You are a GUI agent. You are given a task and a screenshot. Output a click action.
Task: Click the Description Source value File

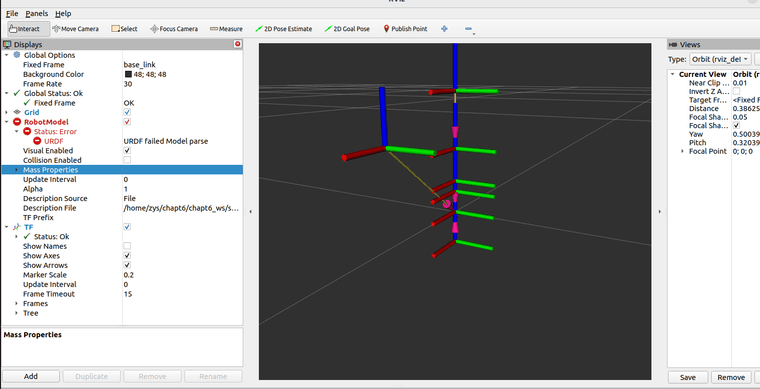[129, 199]
